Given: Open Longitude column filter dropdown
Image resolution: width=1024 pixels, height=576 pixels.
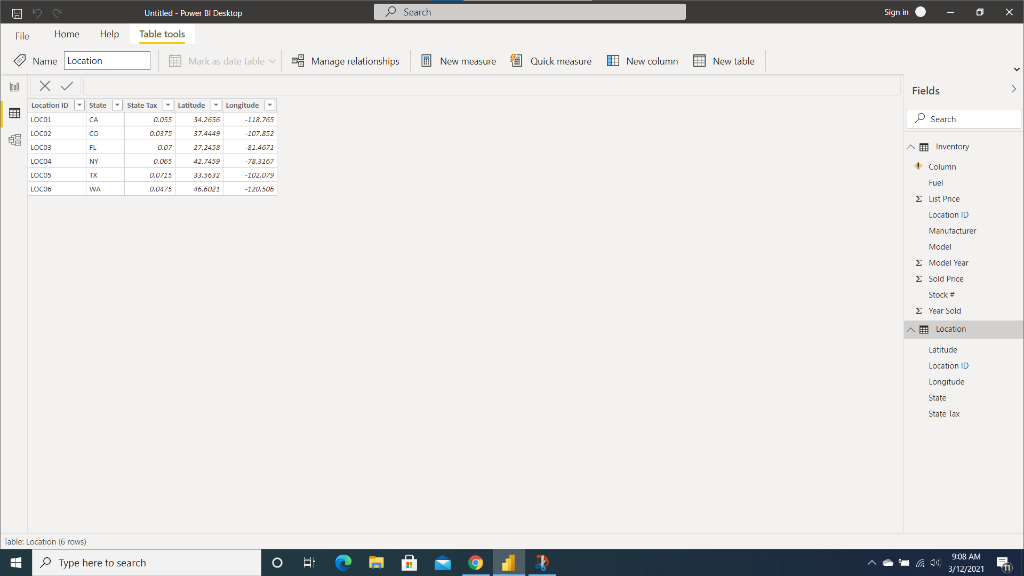Looking at the screenshot, I should click(x=270, y=105).
